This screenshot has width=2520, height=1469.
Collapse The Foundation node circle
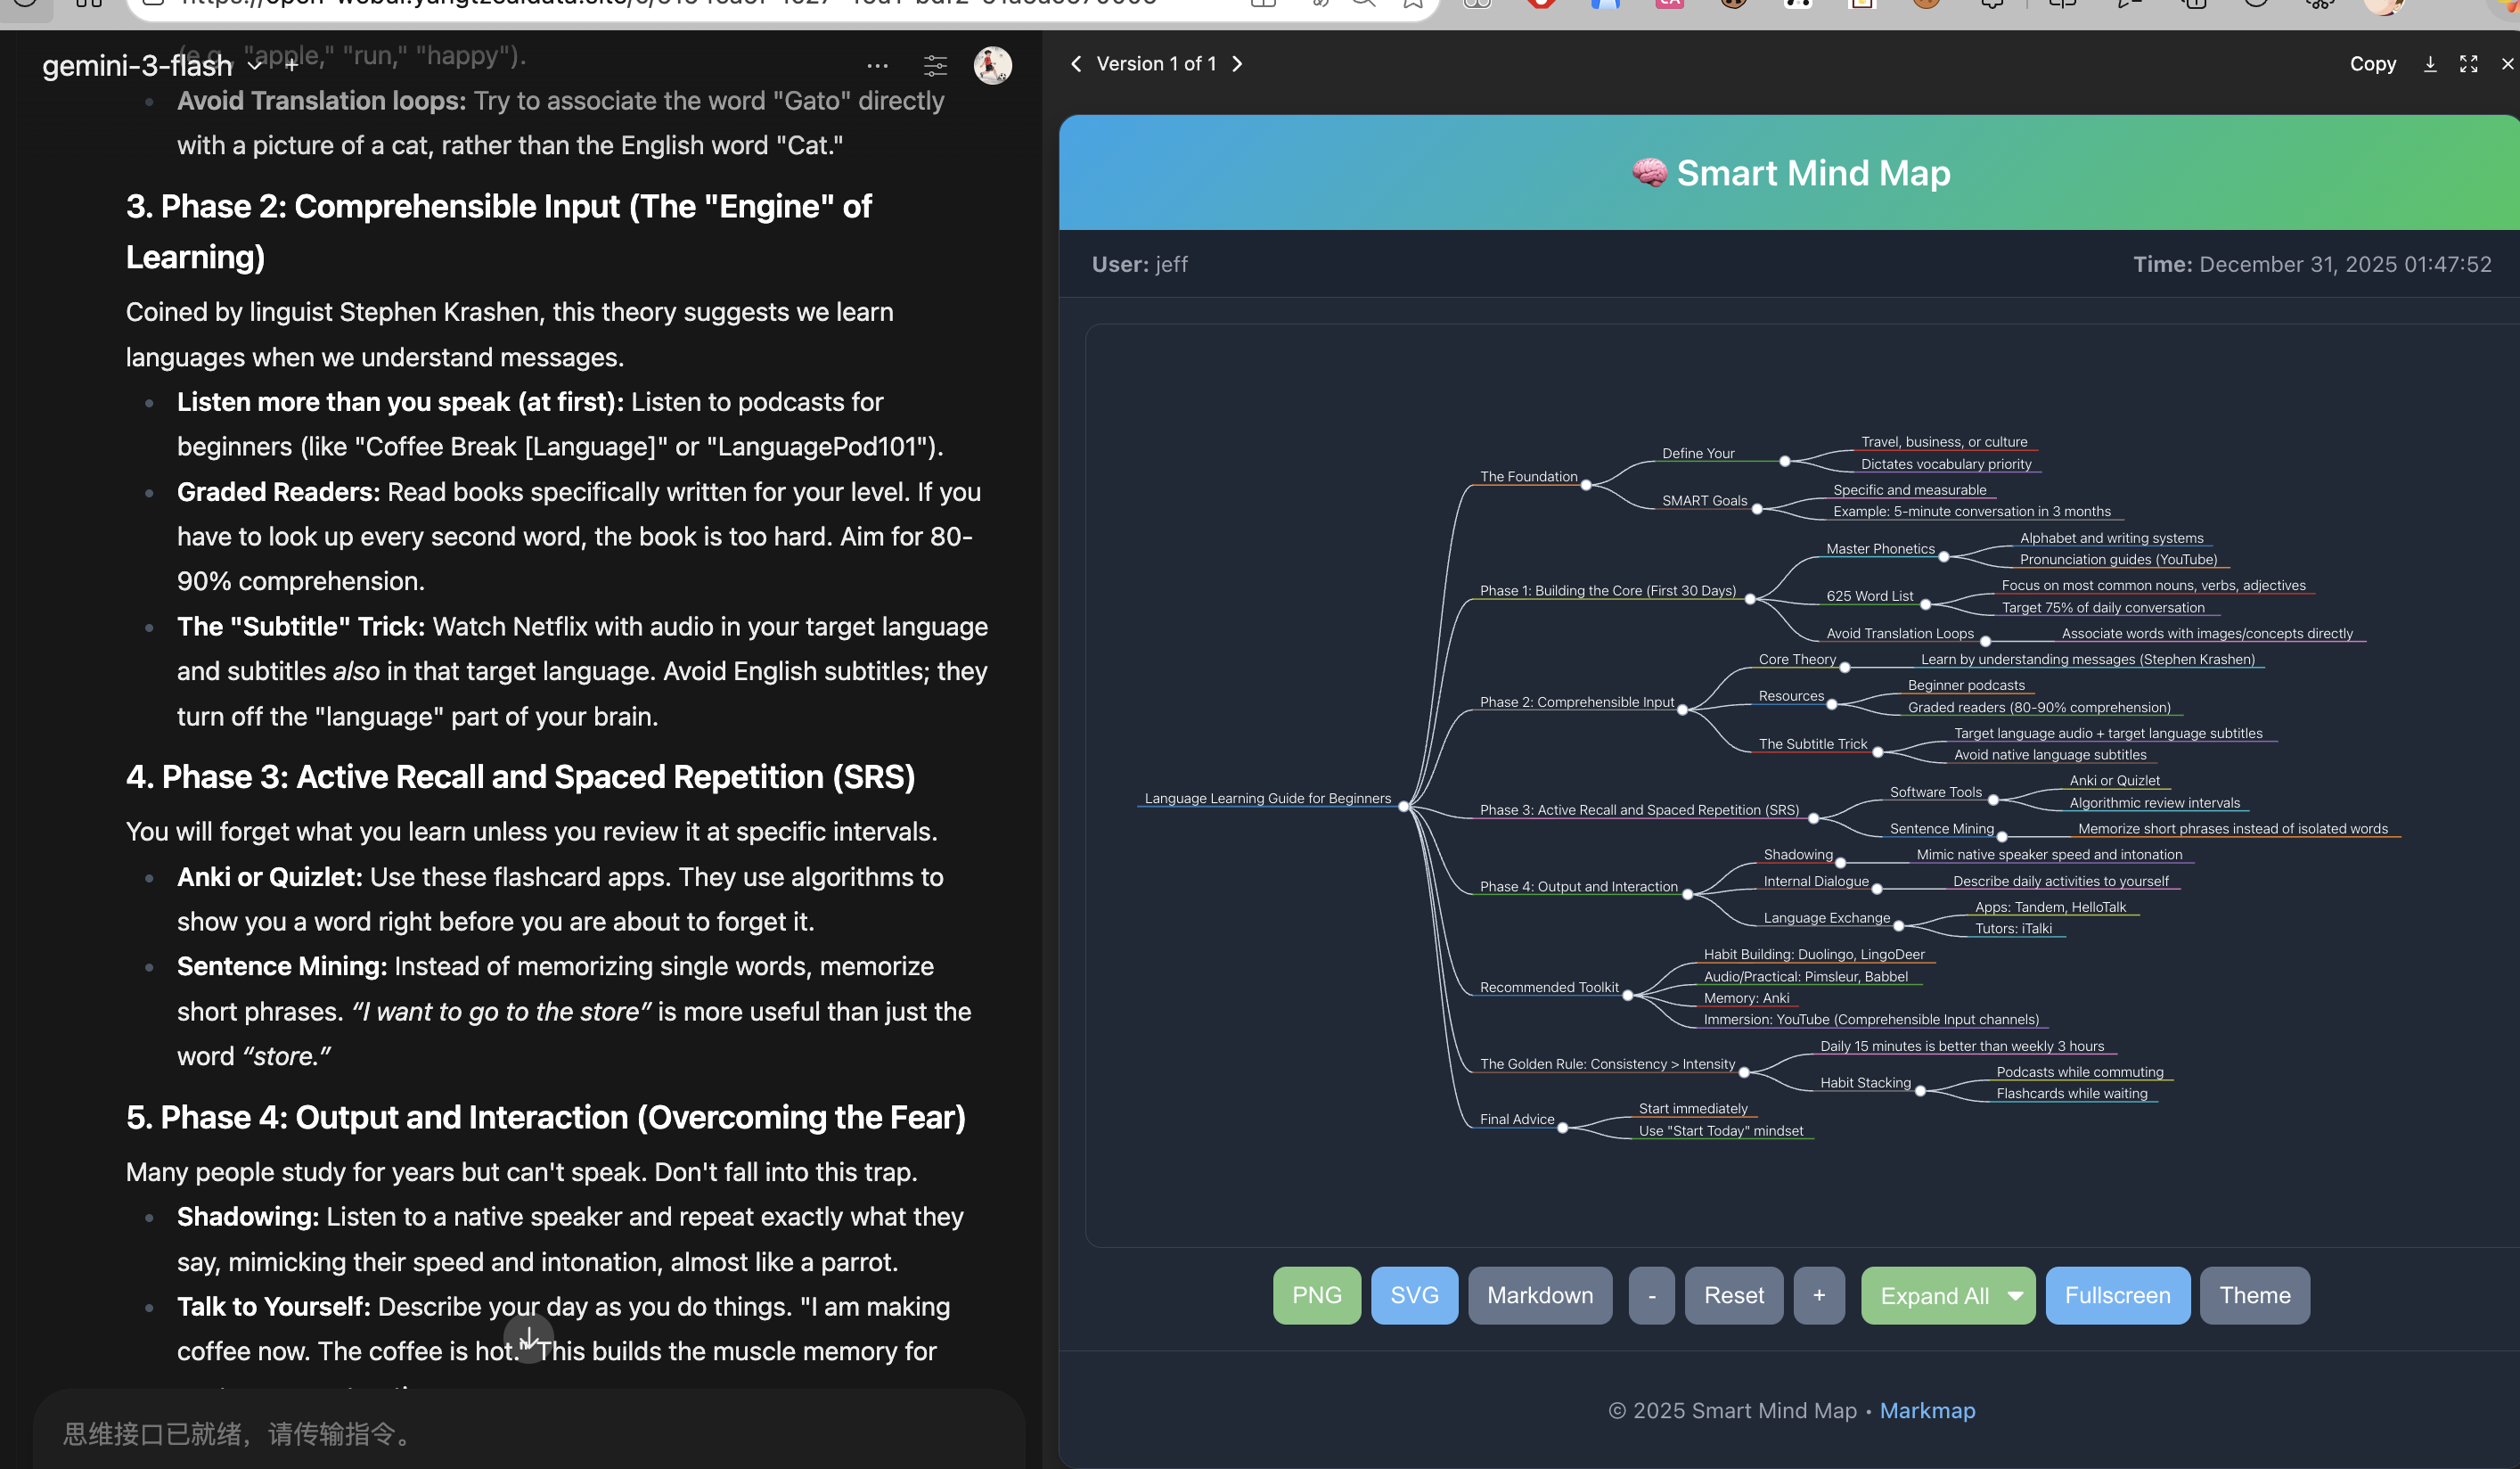(x=1586, y=485)
